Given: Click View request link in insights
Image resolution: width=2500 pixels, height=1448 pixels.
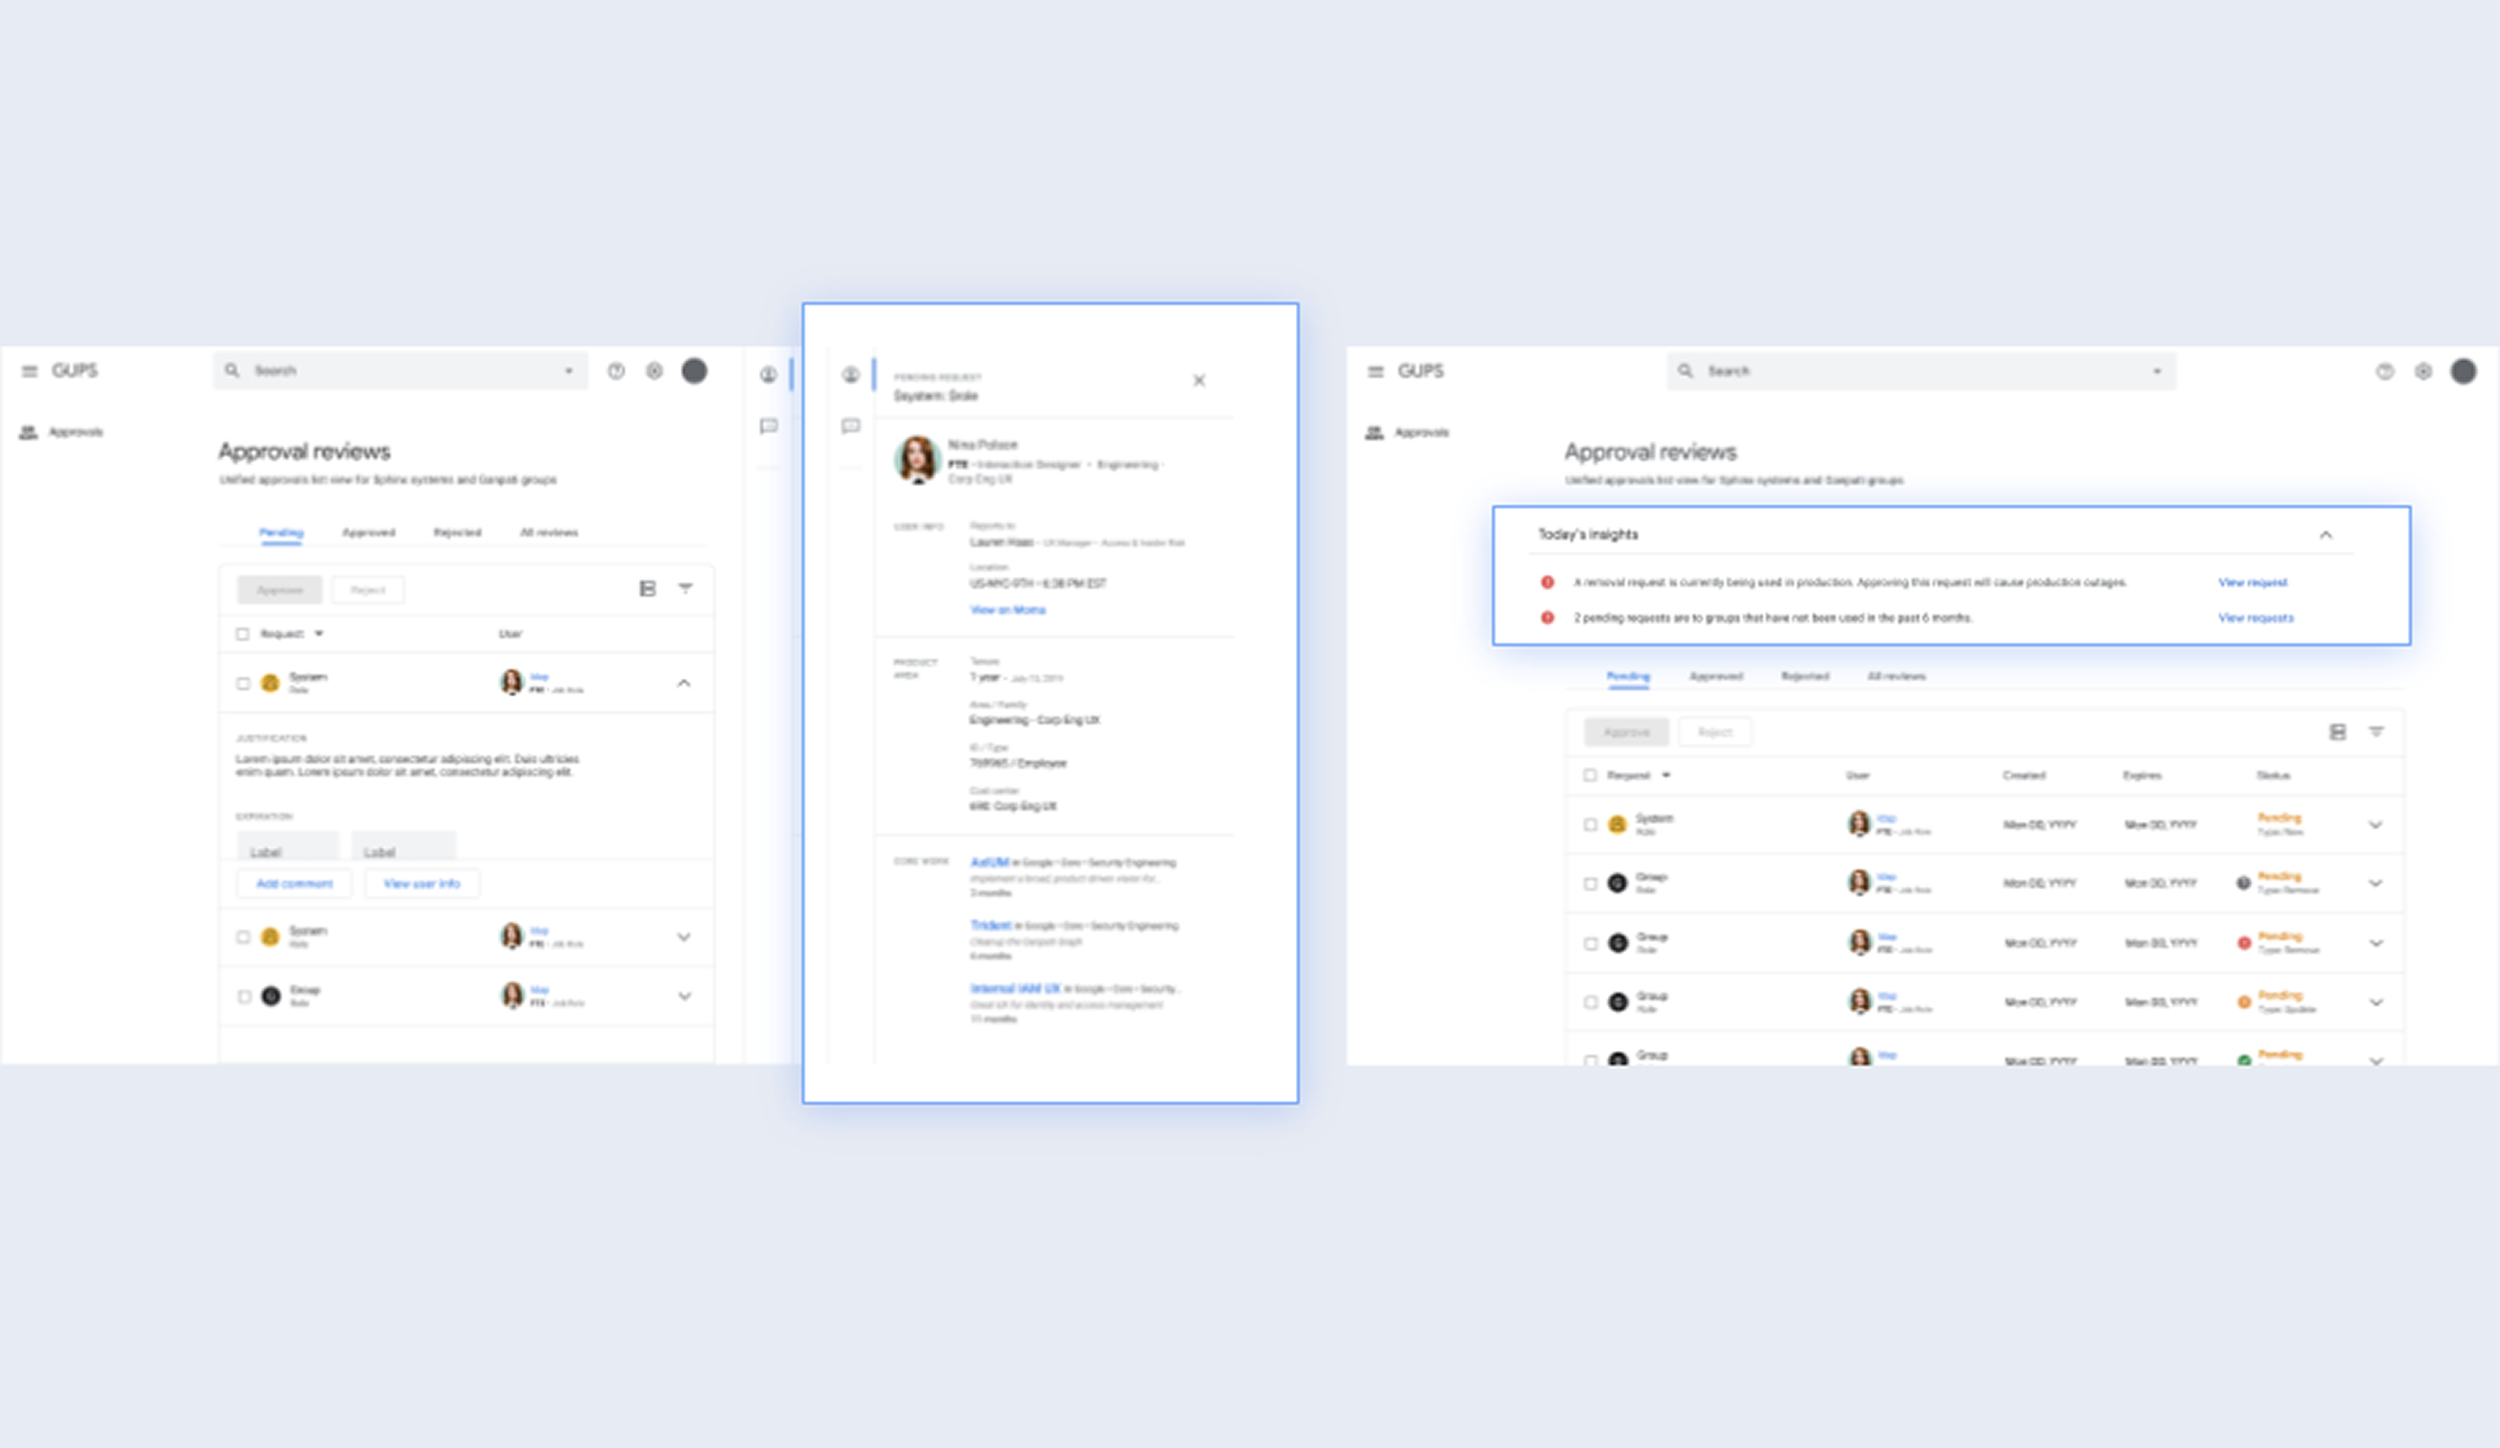Looking at the screenshot, I should click(x=2252, y=582).
